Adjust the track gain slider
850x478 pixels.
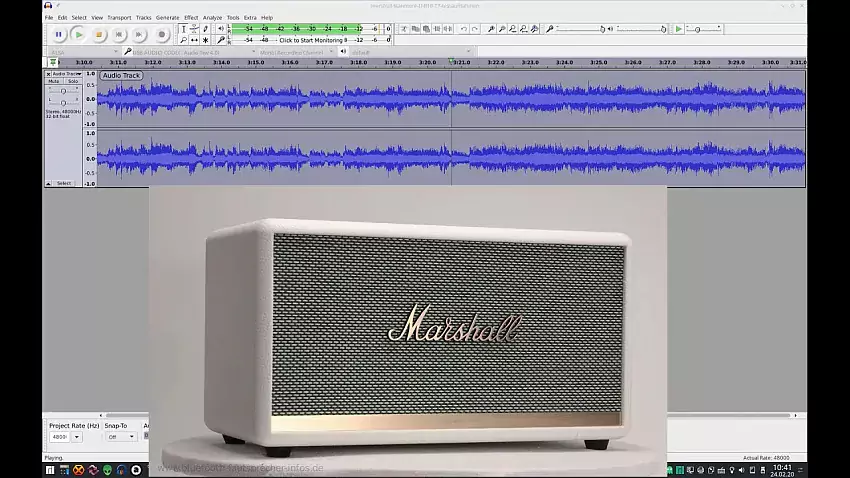(x=63, y=91)
